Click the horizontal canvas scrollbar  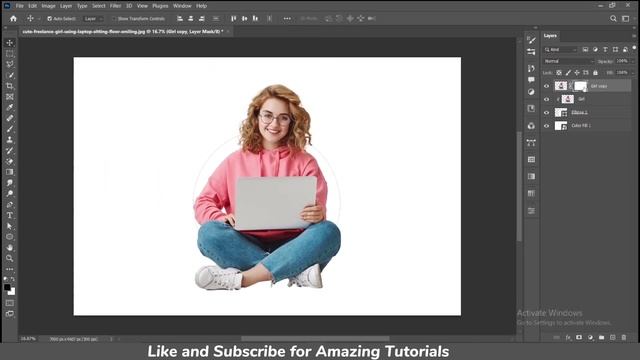pyautogui.click(x=315, y=338)
